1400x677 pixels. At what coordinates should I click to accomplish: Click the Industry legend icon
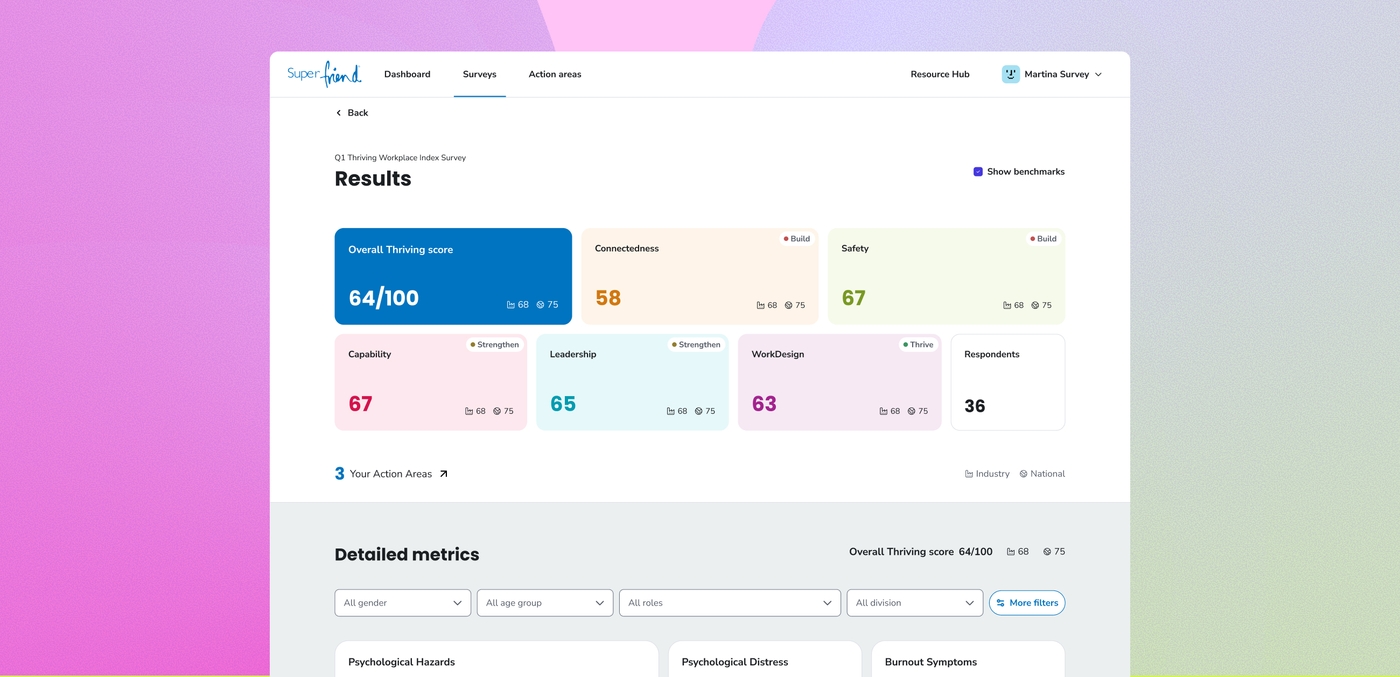click(x=969, y=474)
